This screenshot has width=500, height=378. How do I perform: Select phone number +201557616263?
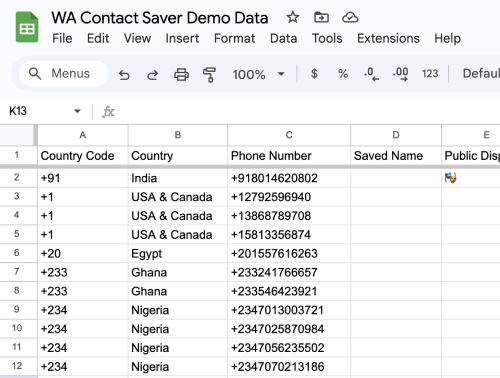tap(289, 253)
